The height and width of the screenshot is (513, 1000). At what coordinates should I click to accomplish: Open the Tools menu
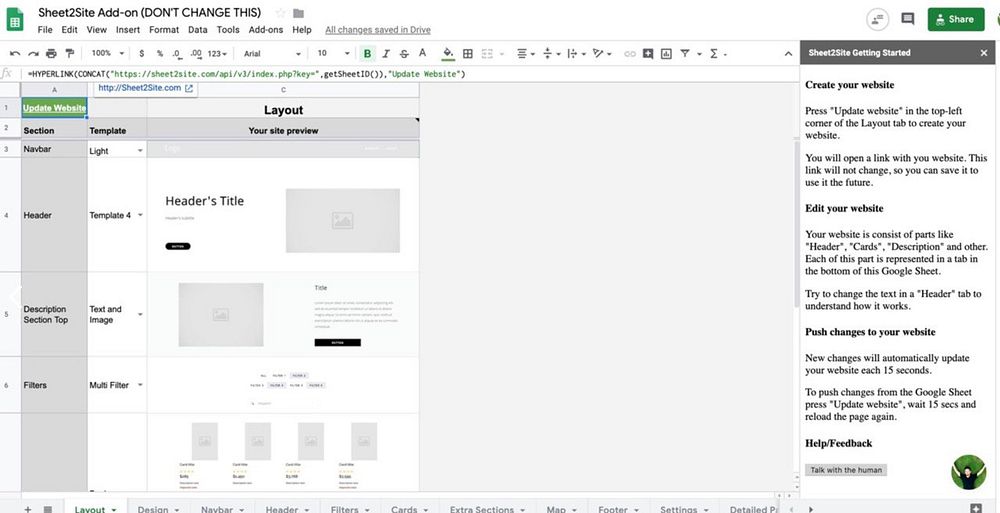228,29
